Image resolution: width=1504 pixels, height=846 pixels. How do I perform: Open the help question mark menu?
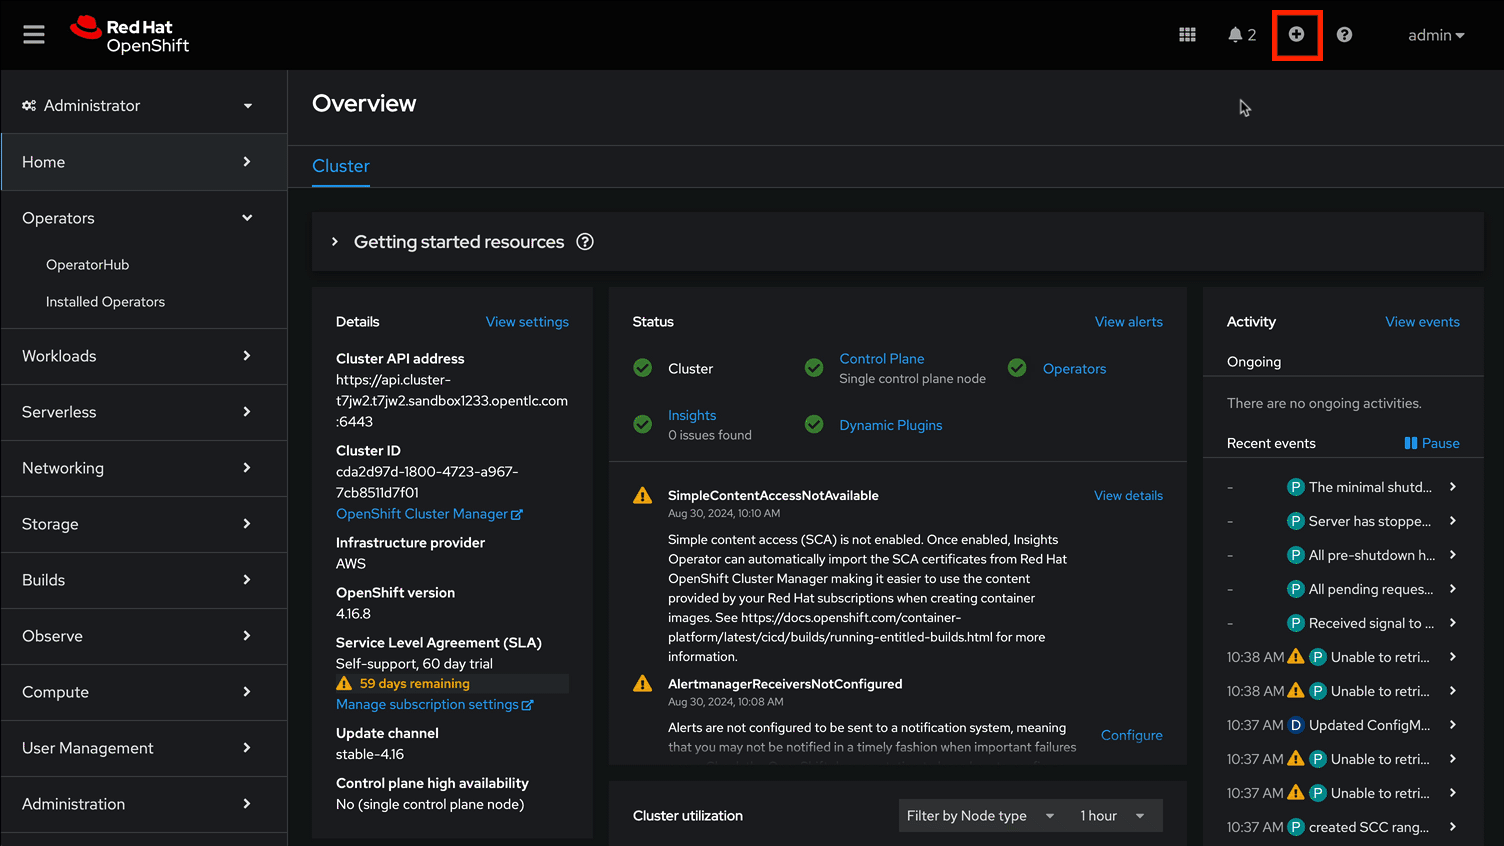1344,35
